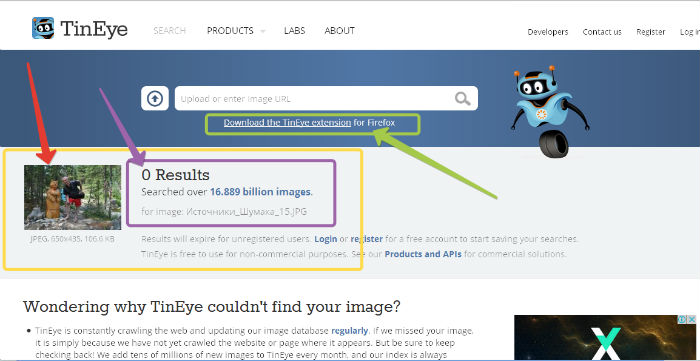Viewport: 700px width, 361px height.
Task: Click the upload image arrow button
Action: [x=155, y=98]
